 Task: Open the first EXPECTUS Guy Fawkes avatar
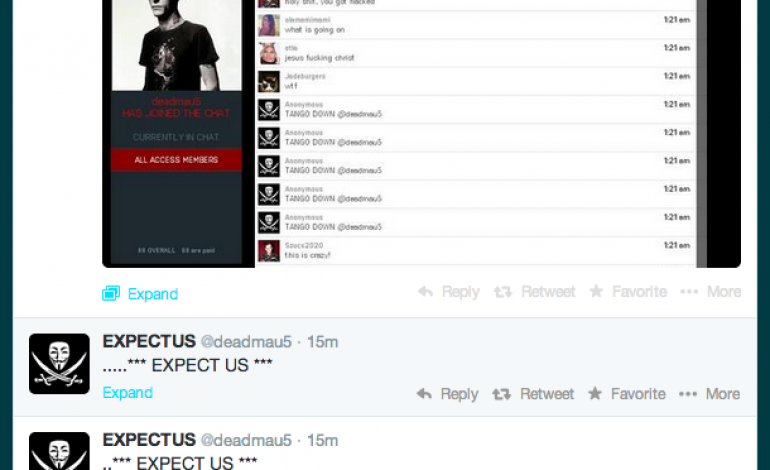pyautogui.click(x=59, y=363)
